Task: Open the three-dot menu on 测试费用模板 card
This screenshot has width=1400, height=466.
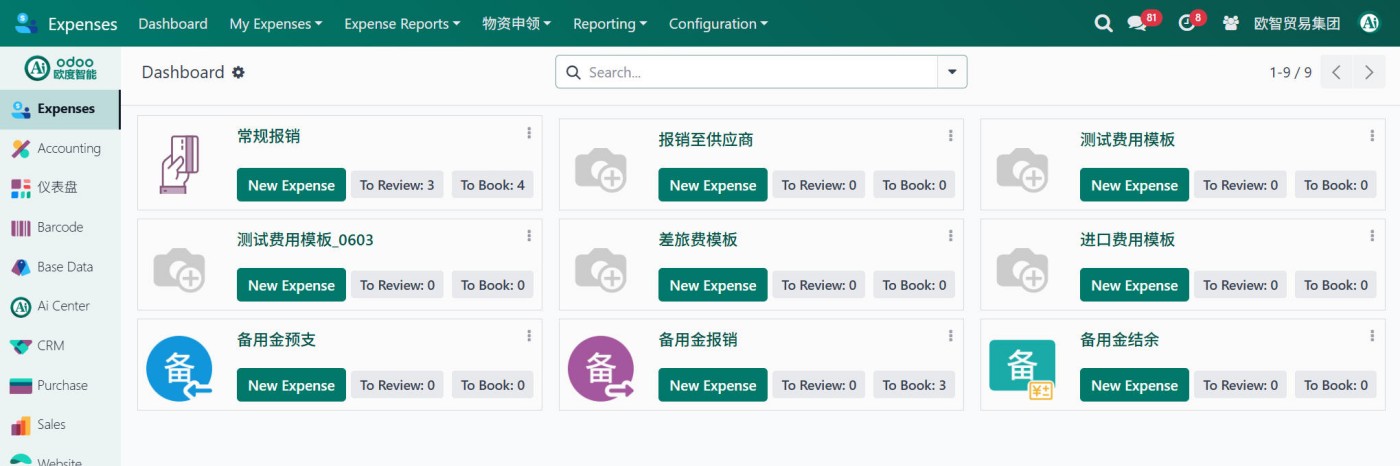Action: pos(1372,134)
